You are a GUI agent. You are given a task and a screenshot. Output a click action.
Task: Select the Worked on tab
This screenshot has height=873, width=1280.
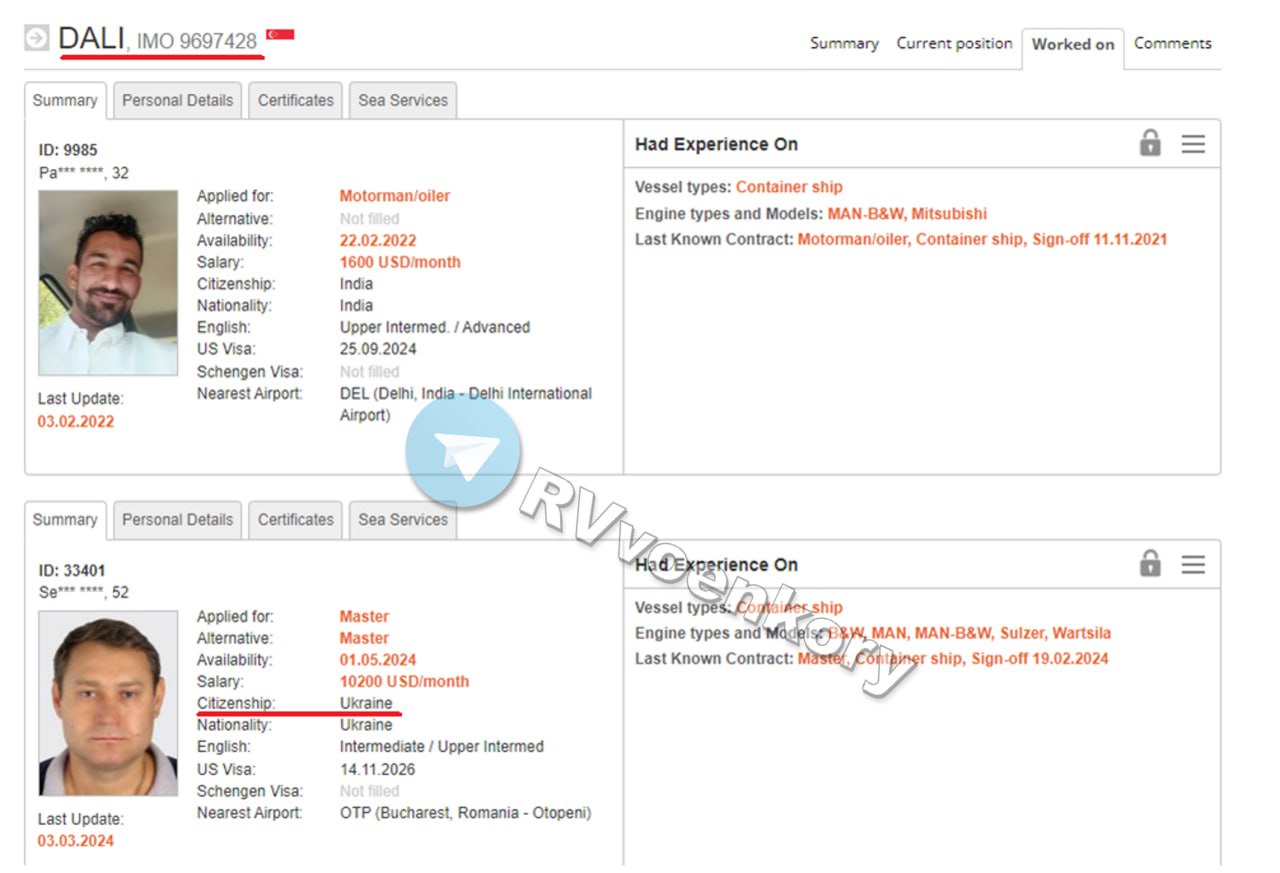click(x=1072, y=44)
